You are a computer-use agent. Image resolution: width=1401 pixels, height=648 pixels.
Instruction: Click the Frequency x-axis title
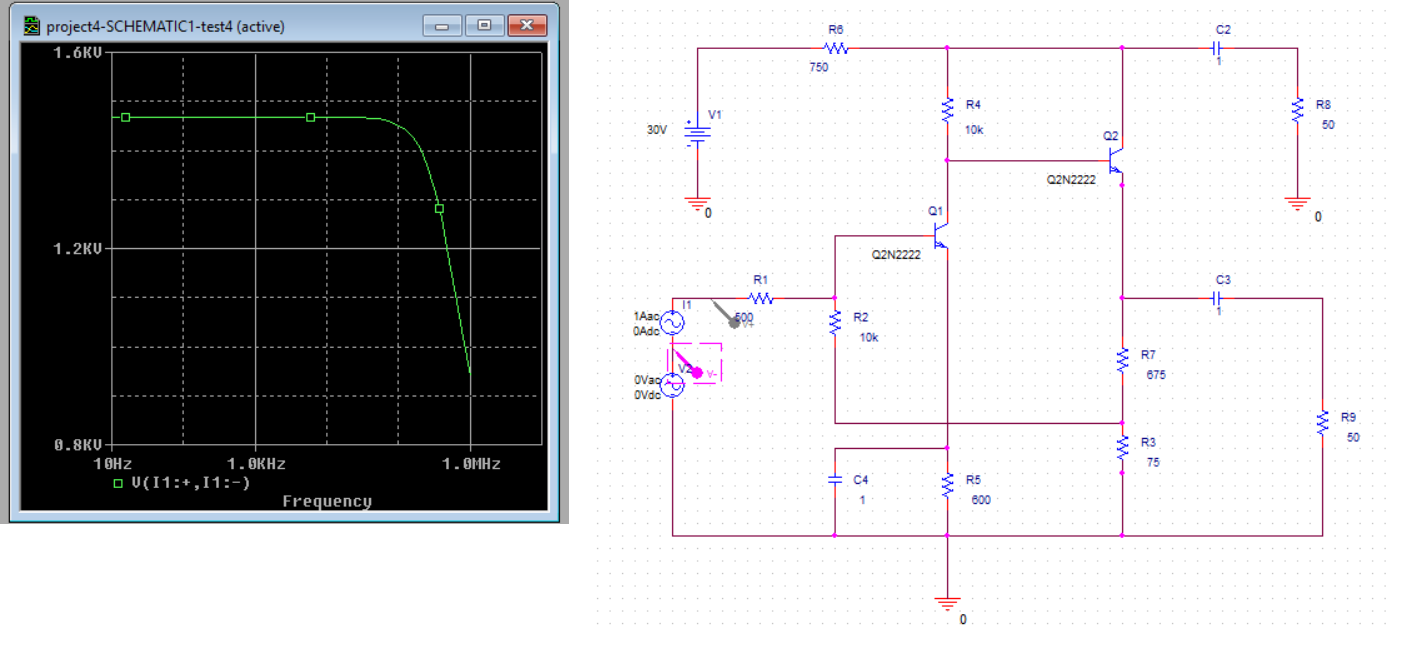click(x=326, y=501)
